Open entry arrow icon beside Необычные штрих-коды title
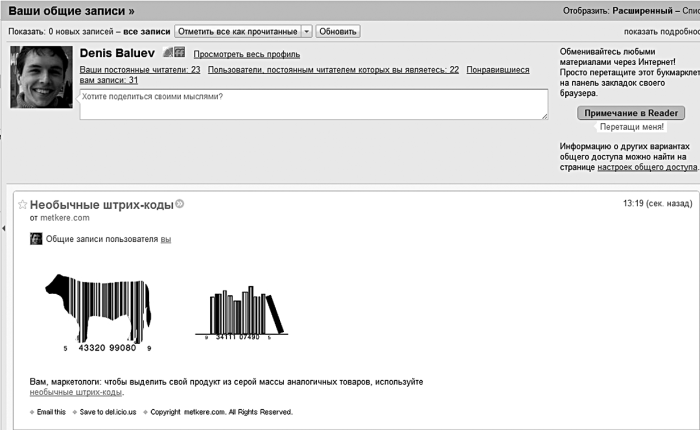This screenshot has width=700, height=430. pos(179,204)
